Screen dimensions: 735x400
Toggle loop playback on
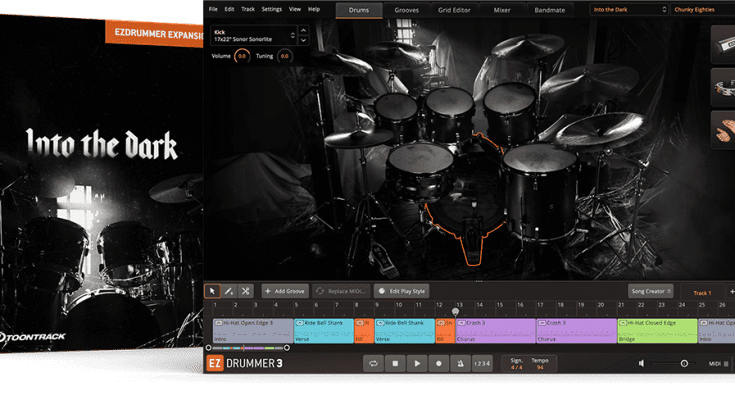pyautogui.click(x=373, y=364)
